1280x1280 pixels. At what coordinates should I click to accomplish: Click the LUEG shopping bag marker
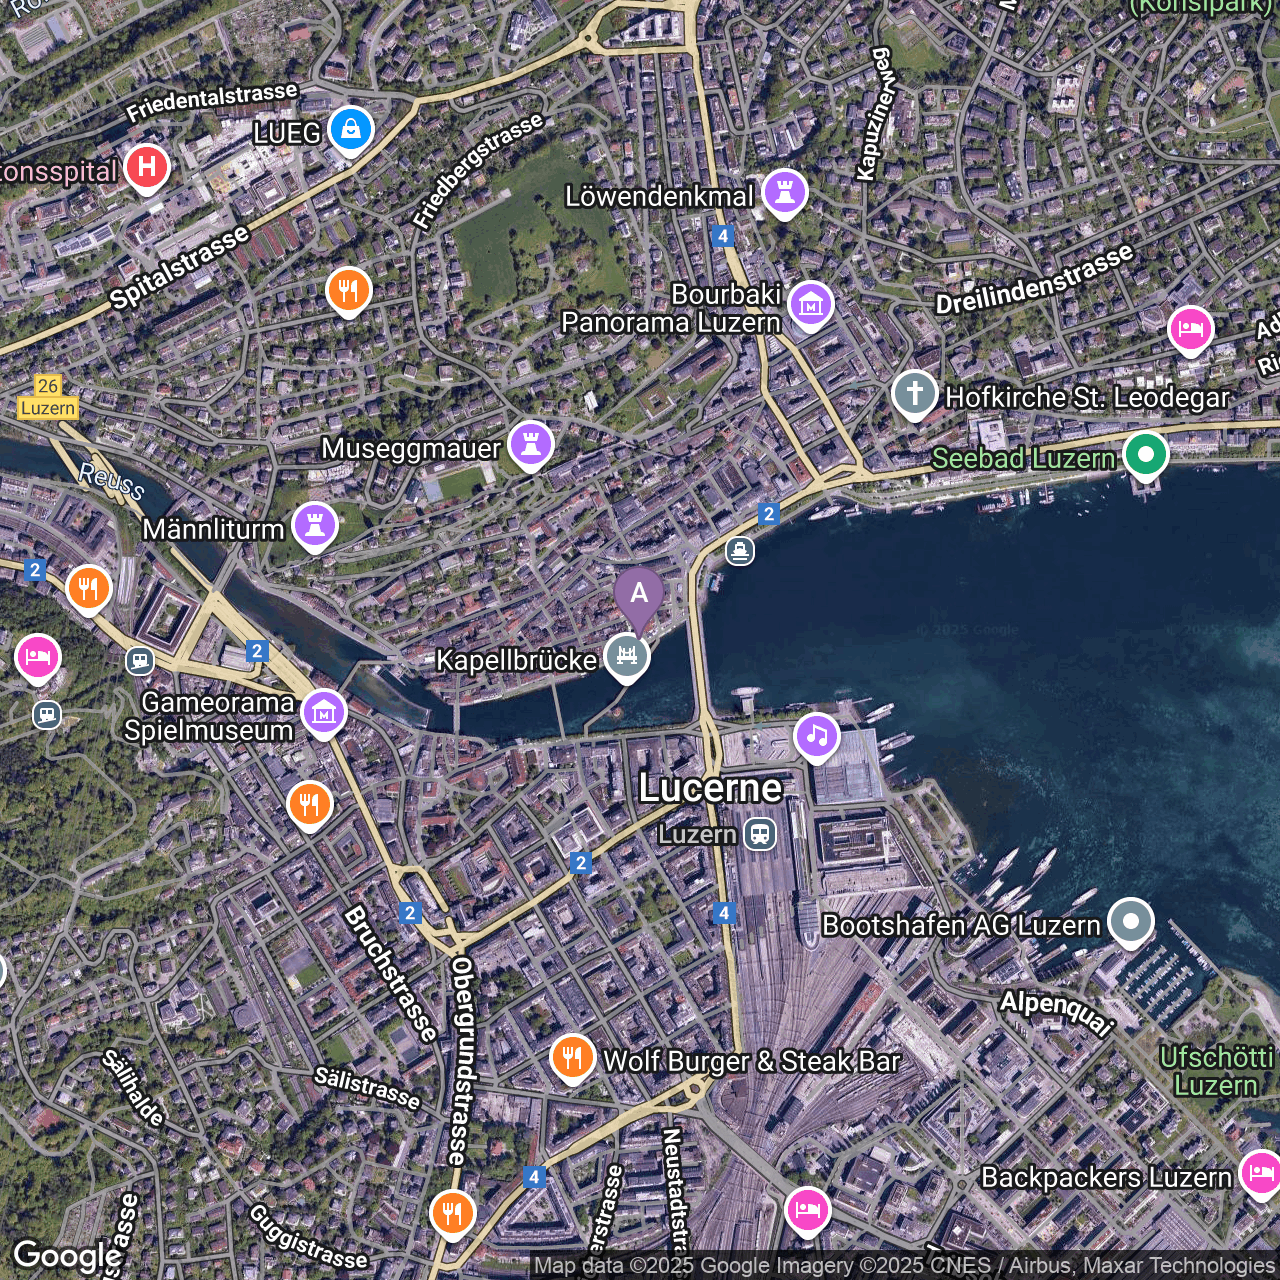[x=350, y=129]
